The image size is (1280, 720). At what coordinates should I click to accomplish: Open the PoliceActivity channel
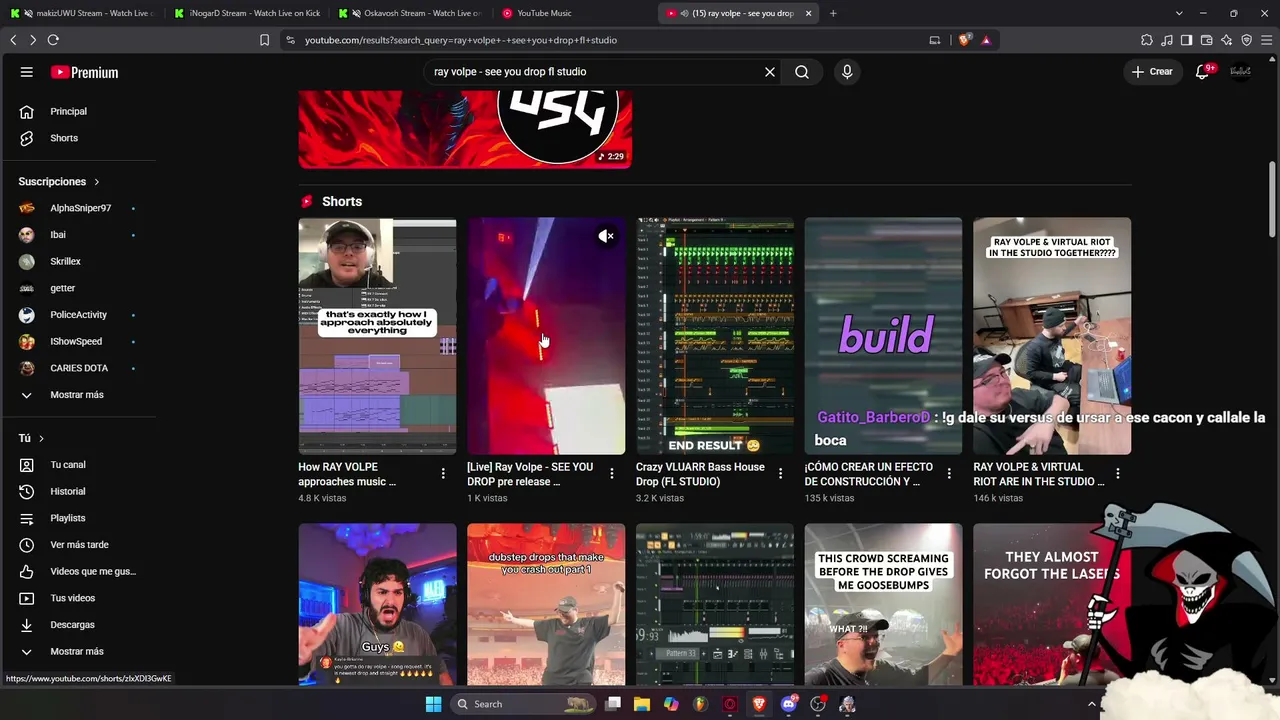coord(78,315)
